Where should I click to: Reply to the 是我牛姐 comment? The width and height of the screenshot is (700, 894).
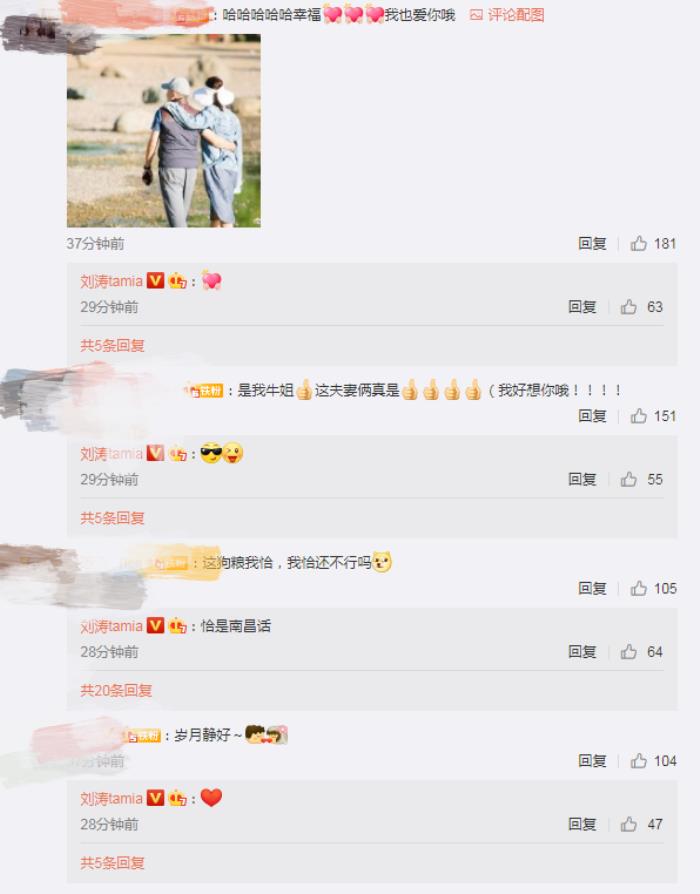pos(592,416)
